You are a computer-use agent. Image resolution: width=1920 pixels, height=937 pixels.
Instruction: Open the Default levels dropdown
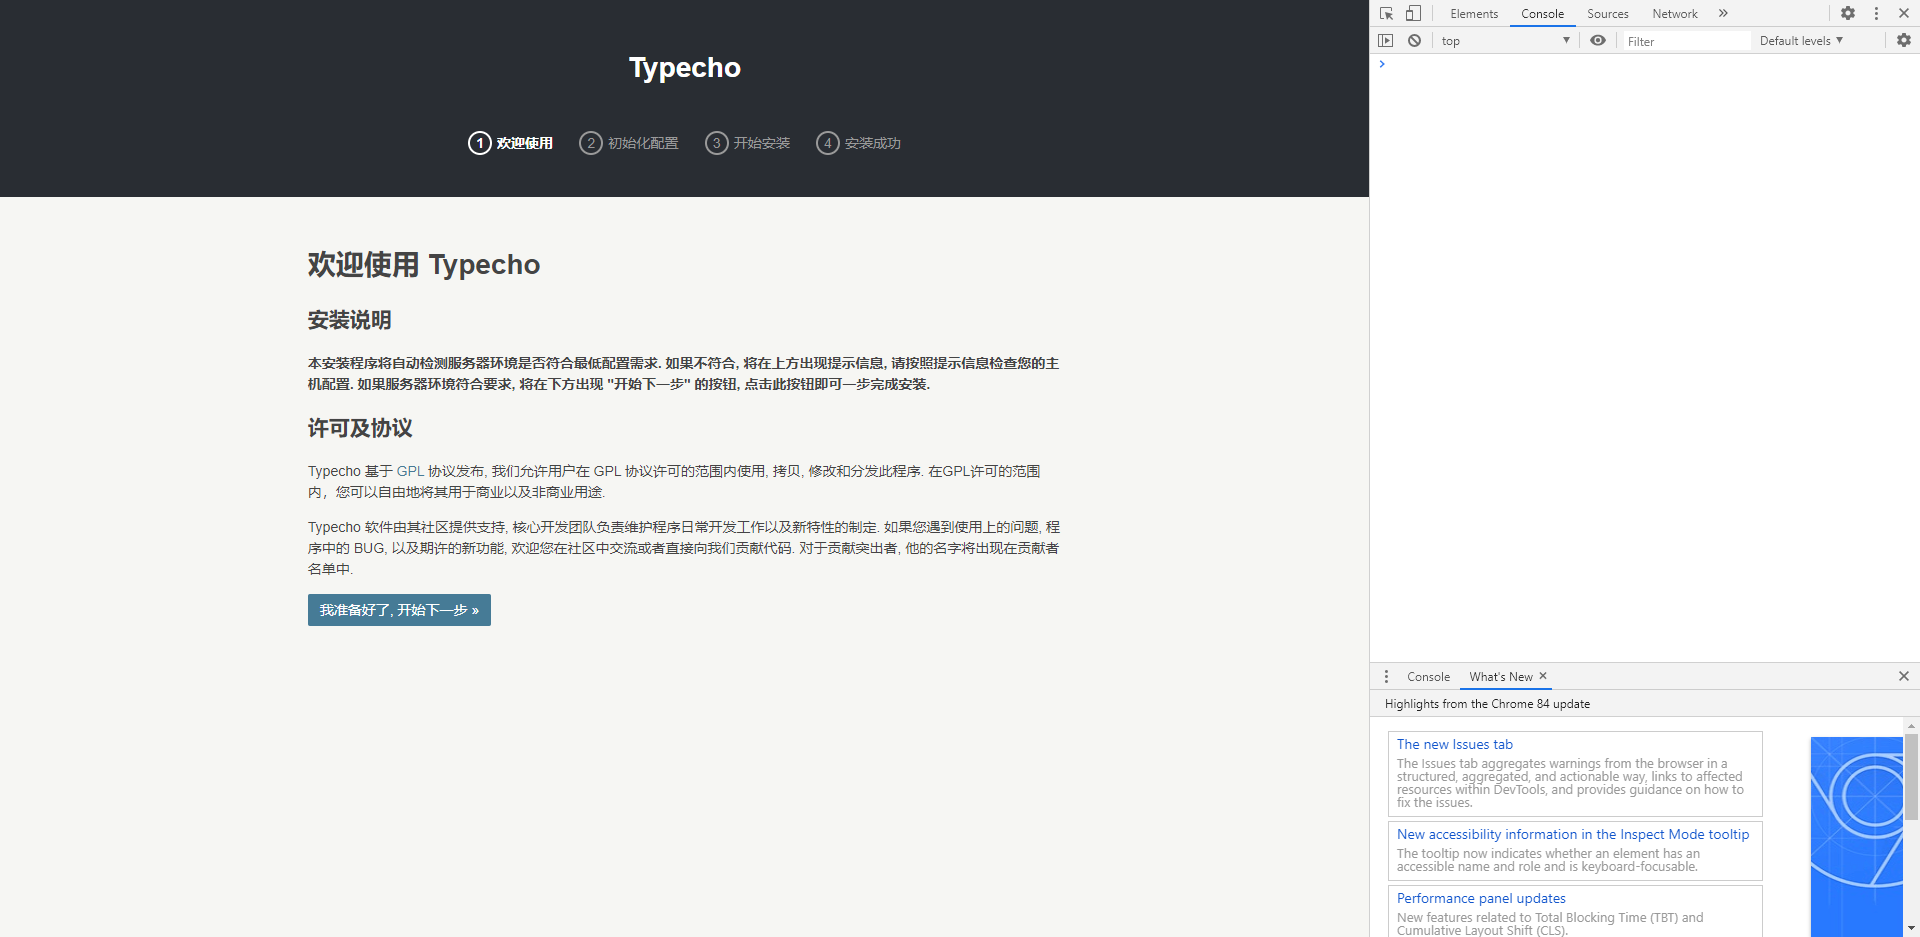point(1801,40)
